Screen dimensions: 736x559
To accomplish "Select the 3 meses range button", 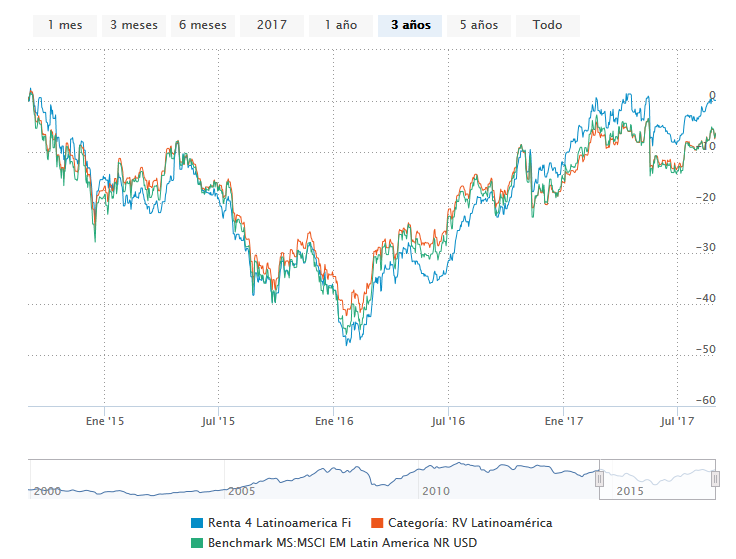I will pyautogui.click(x=134, y=25).
